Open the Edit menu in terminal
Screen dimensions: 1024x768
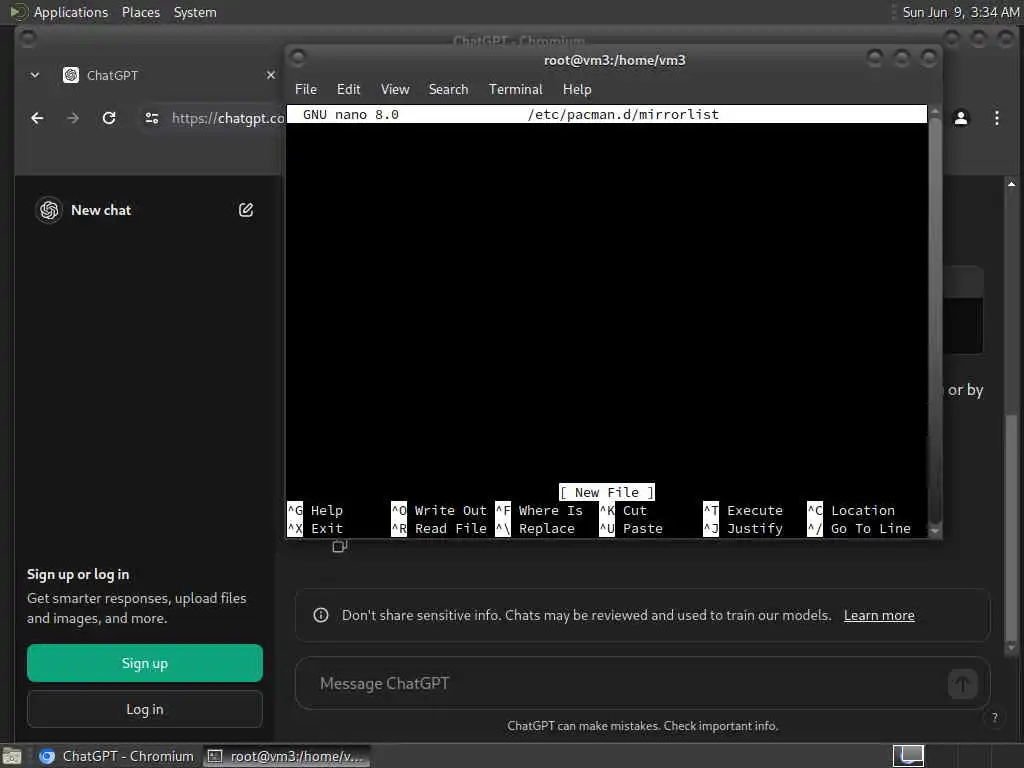[348, 89]
